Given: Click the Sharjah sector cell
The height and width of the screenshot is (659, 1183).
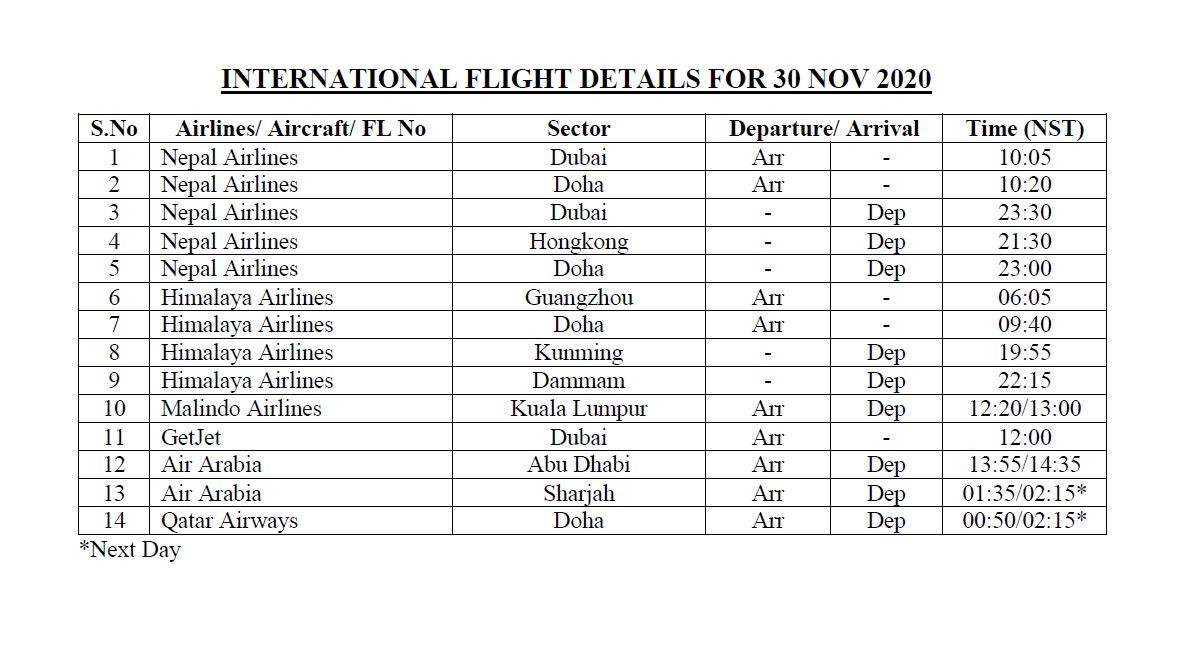Looking at the screenshot, I should coord(578,493).
